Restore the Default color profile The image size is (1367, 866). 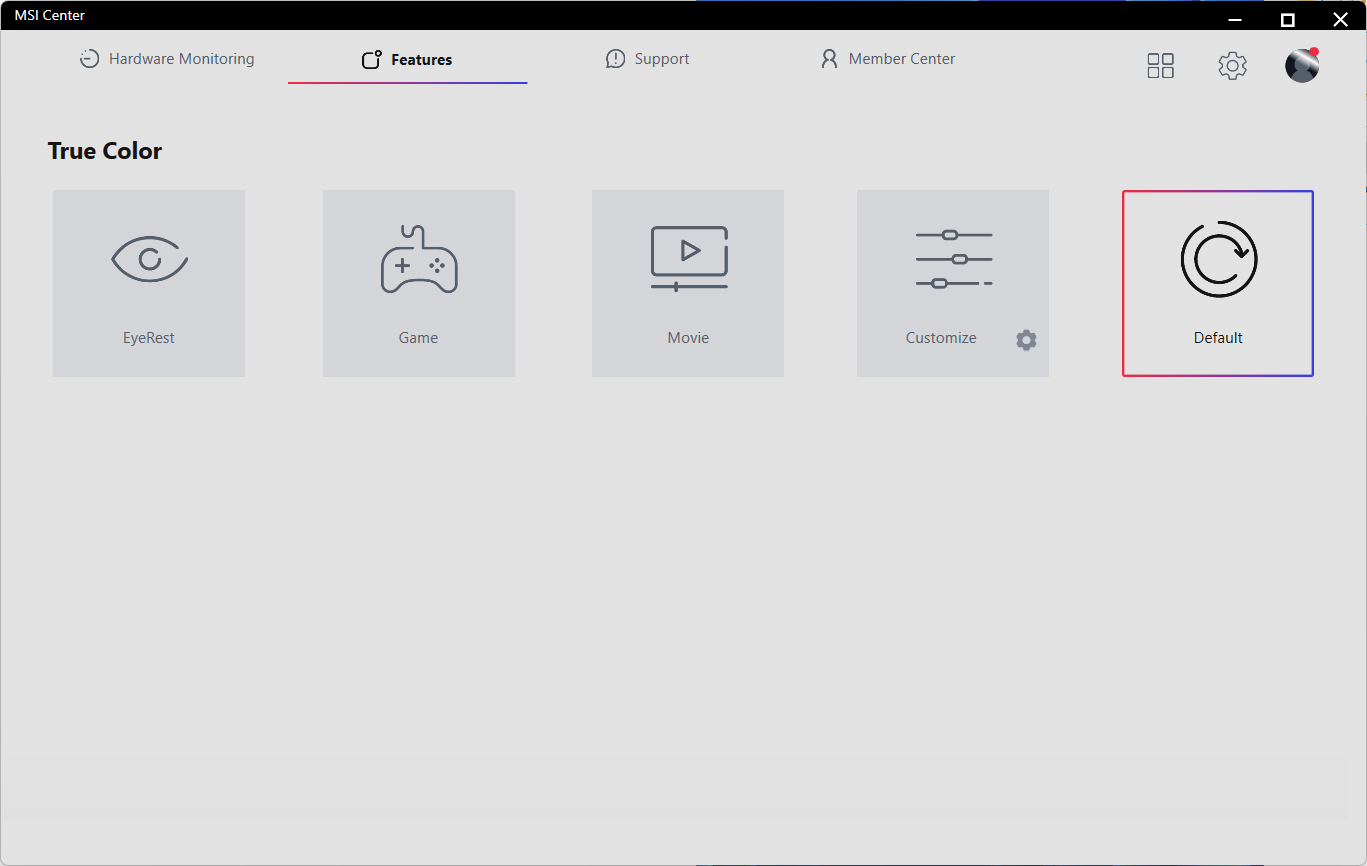1218,283
